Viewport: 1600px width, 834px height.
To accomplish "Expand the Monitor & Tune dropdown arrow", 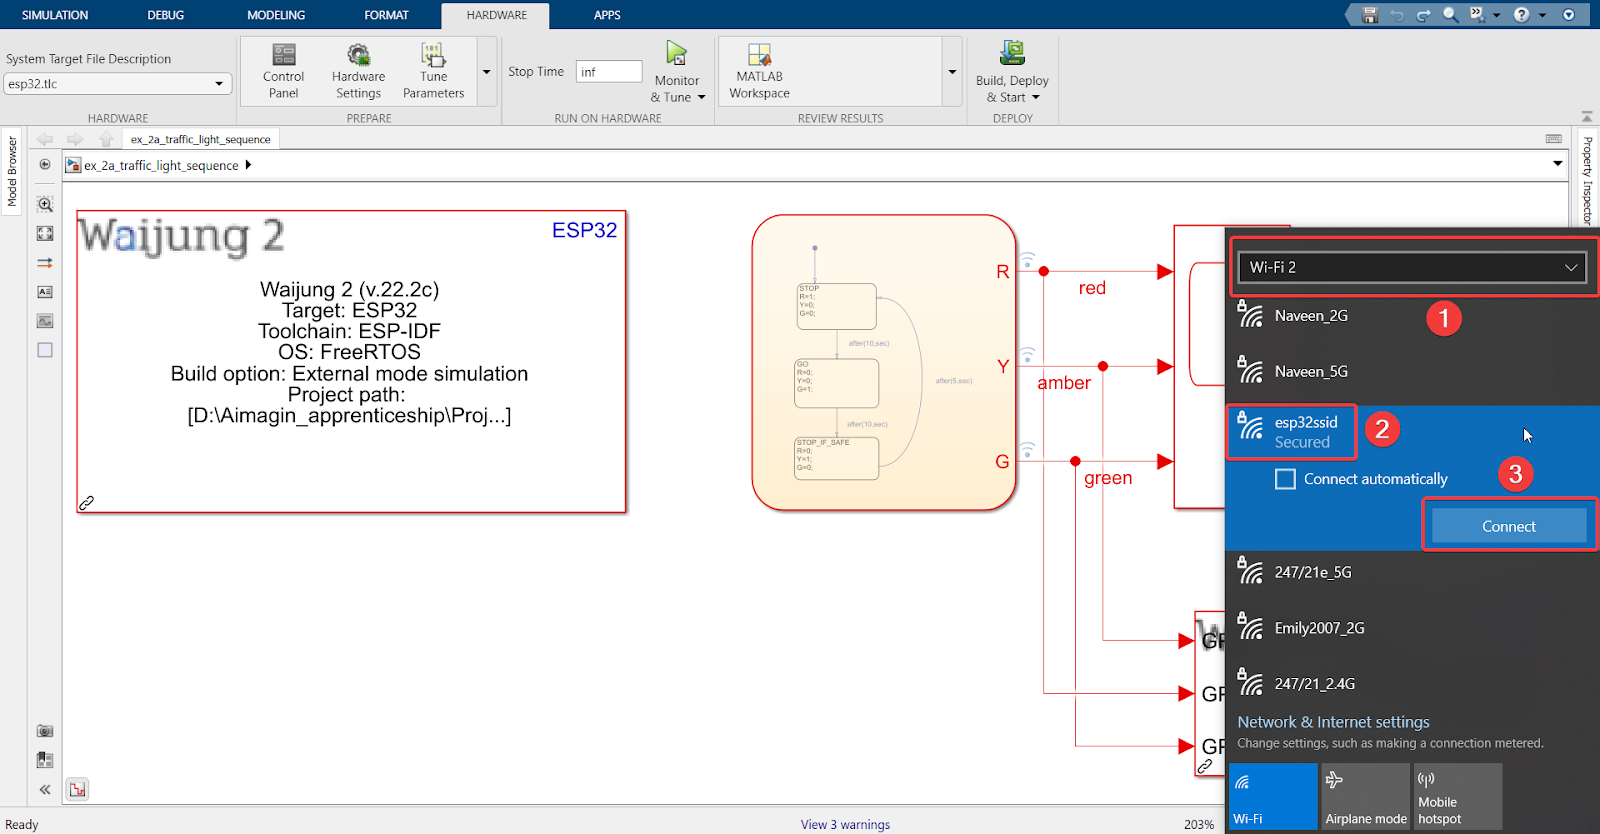I will coord(702,97).
